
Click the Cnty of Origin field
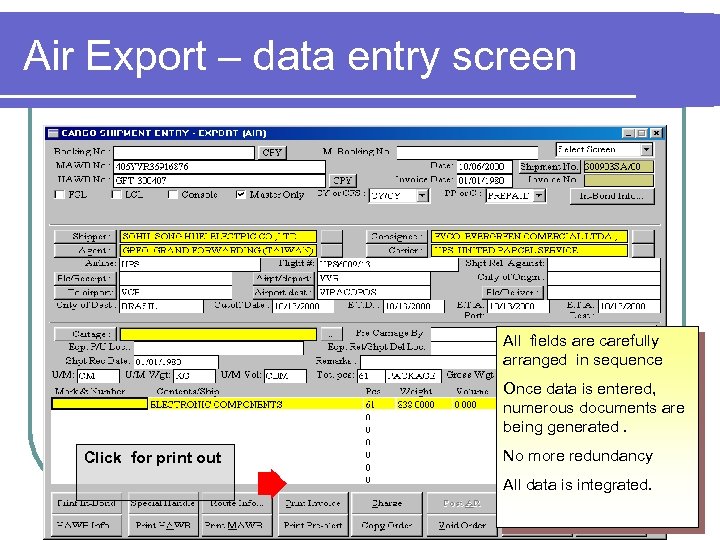pos(604,278)
